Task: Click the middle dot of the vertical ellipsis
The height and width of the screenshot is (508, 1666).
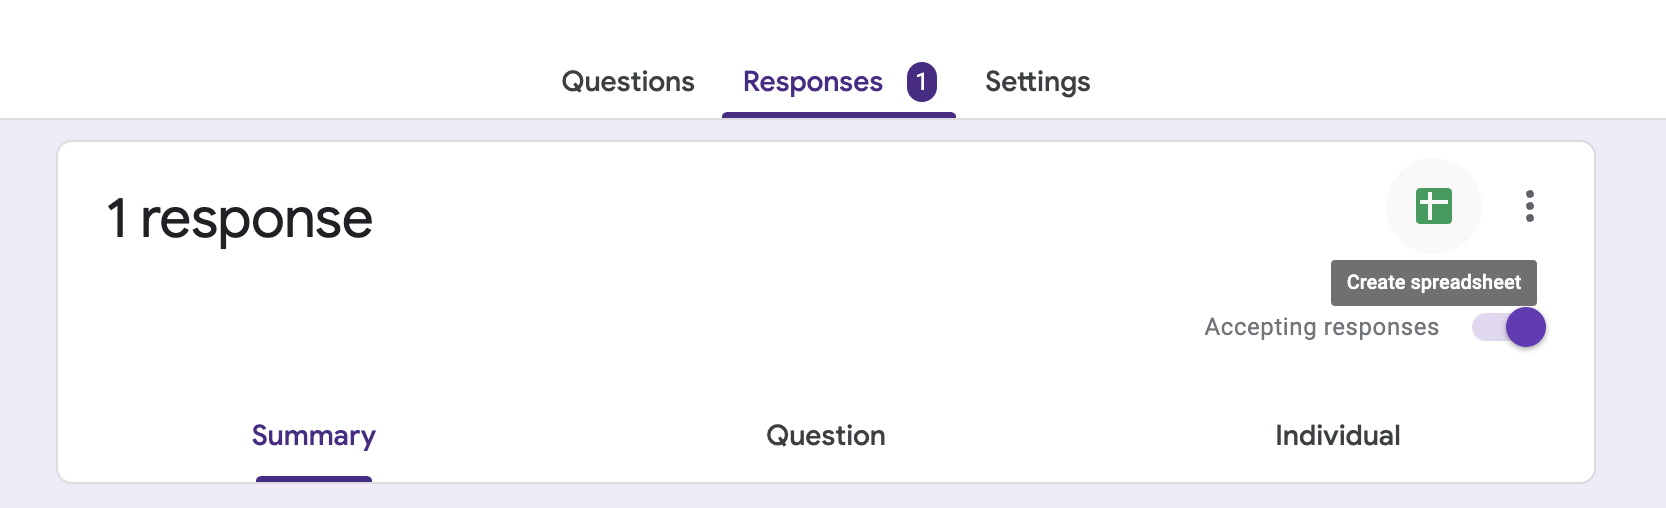Action: 1529,206
